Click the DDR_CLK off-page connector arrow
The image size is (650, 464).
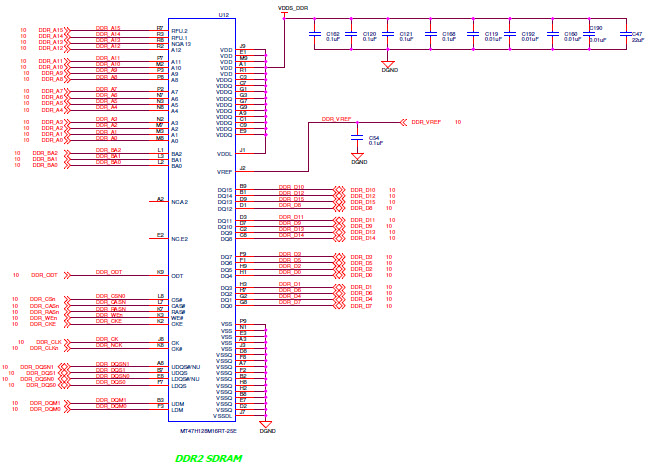pos(67,342)
